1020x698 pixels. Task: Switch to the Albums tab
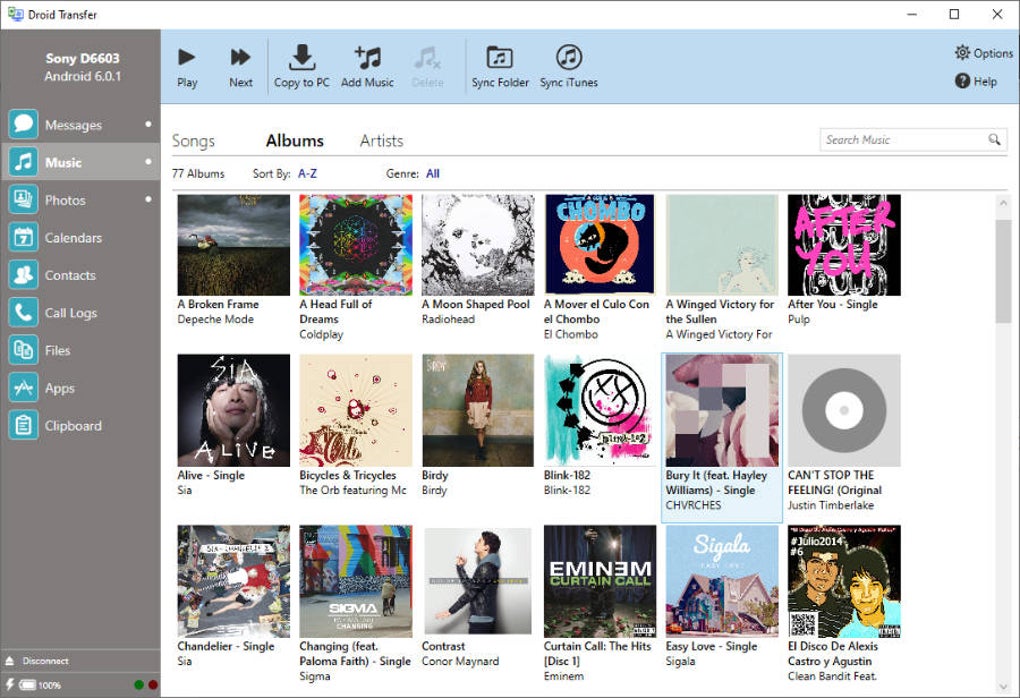(x=295, y=141)
